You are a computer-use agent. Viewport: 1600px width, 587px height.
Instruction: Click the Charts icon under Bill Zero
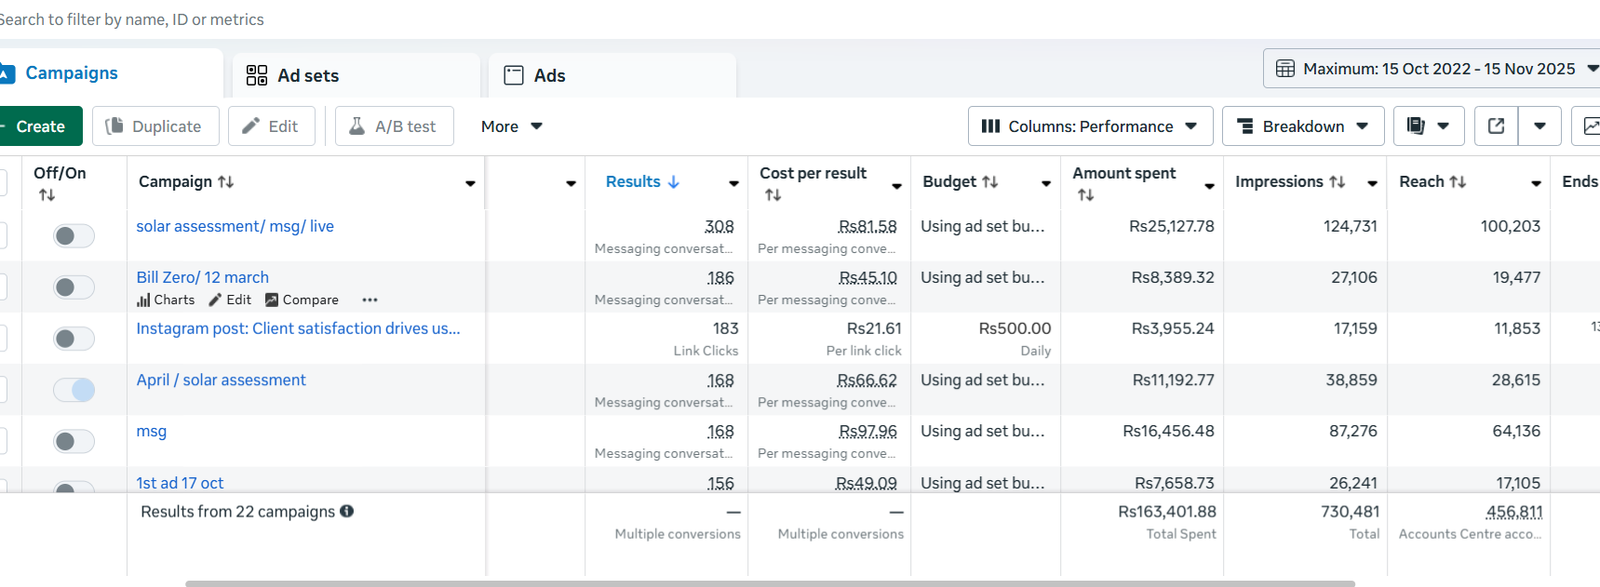tap(143, 300)
